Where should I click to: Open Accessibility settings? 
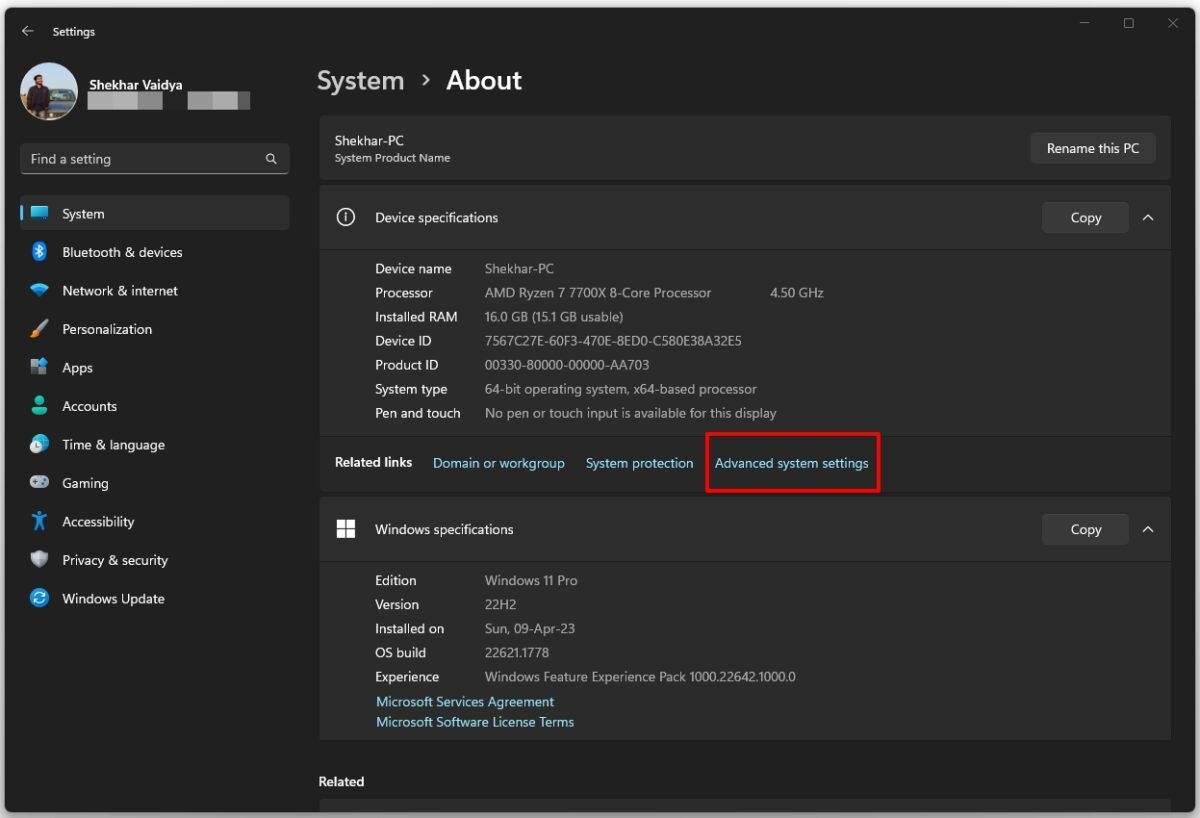pyautogui.click(x=97, y=521)
